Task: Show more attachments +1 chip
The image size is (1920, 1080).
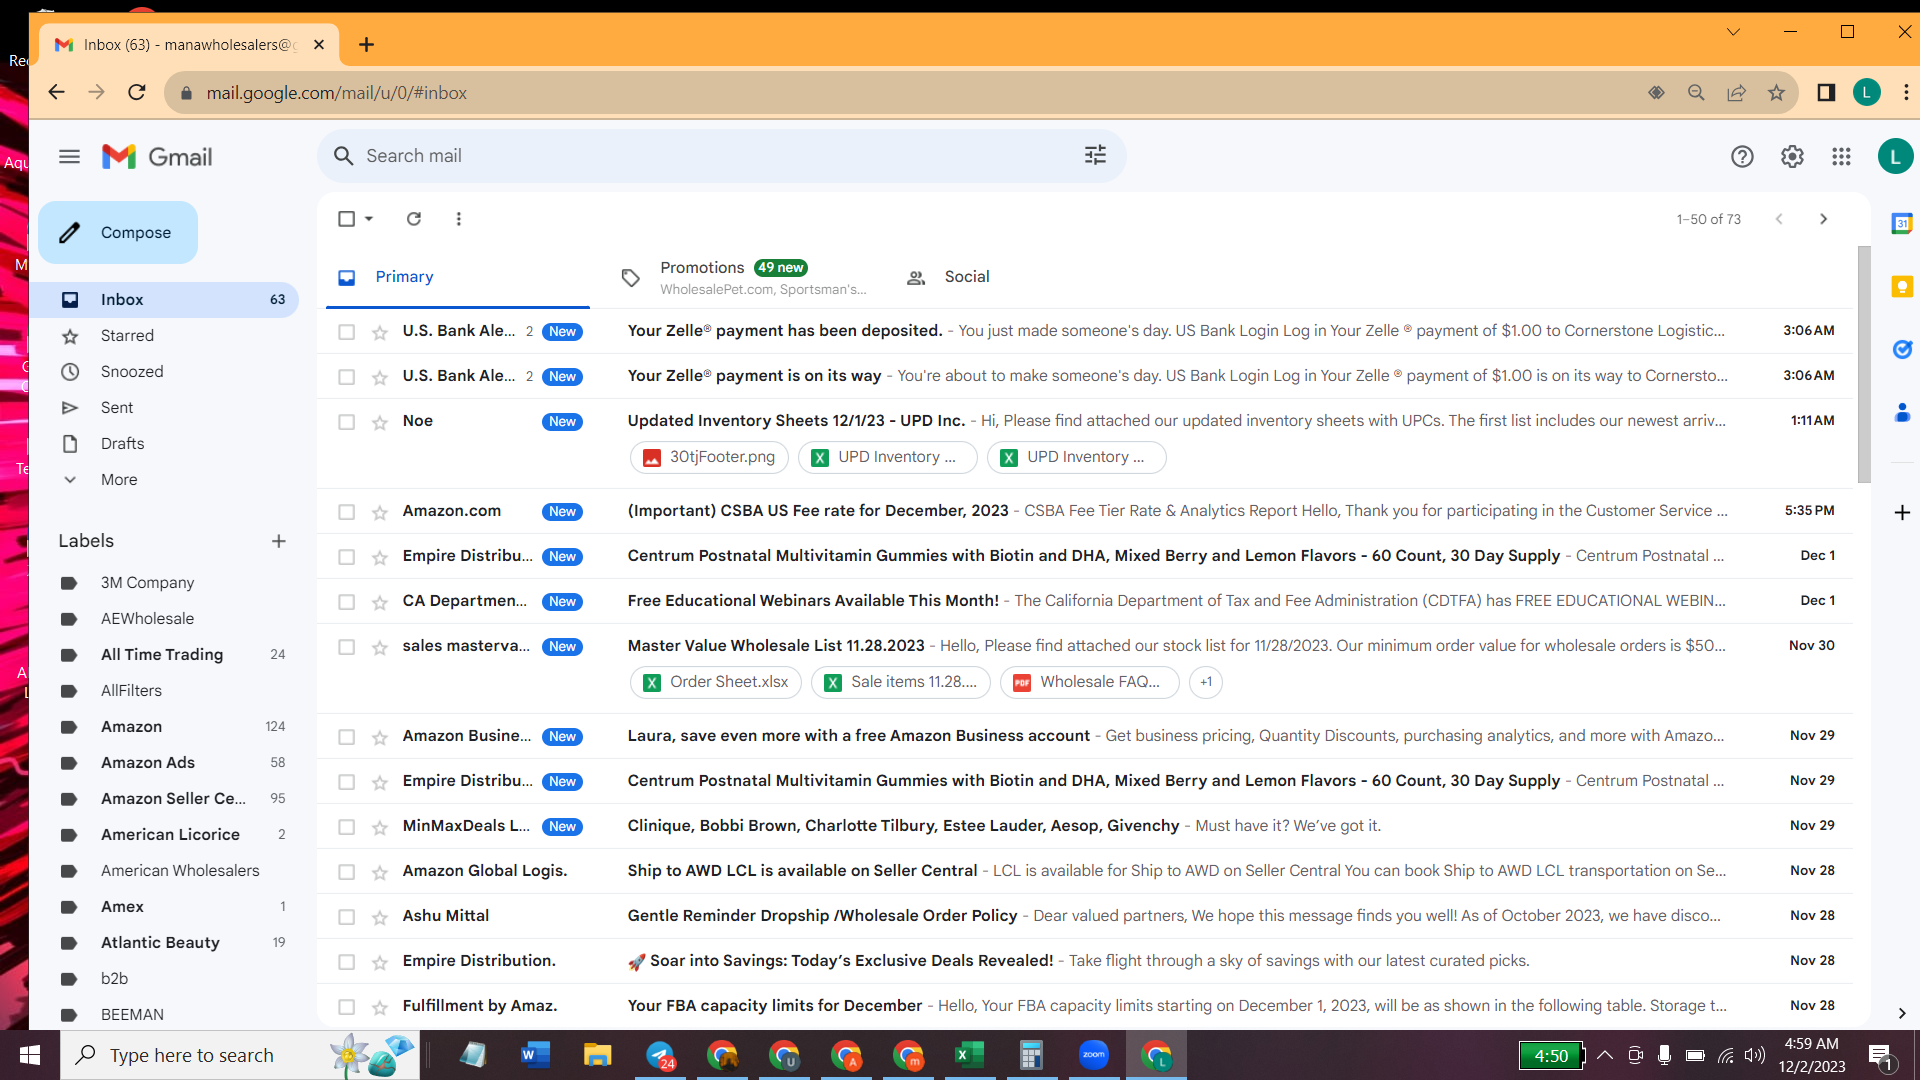Action: tap(1206, 682)
